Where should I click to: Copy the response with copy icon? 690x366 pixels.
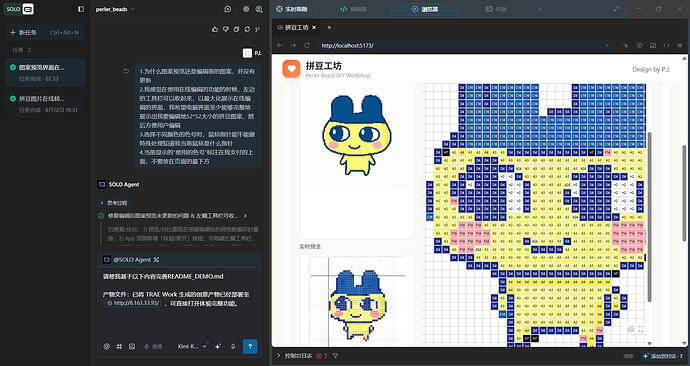click(236, 29)
